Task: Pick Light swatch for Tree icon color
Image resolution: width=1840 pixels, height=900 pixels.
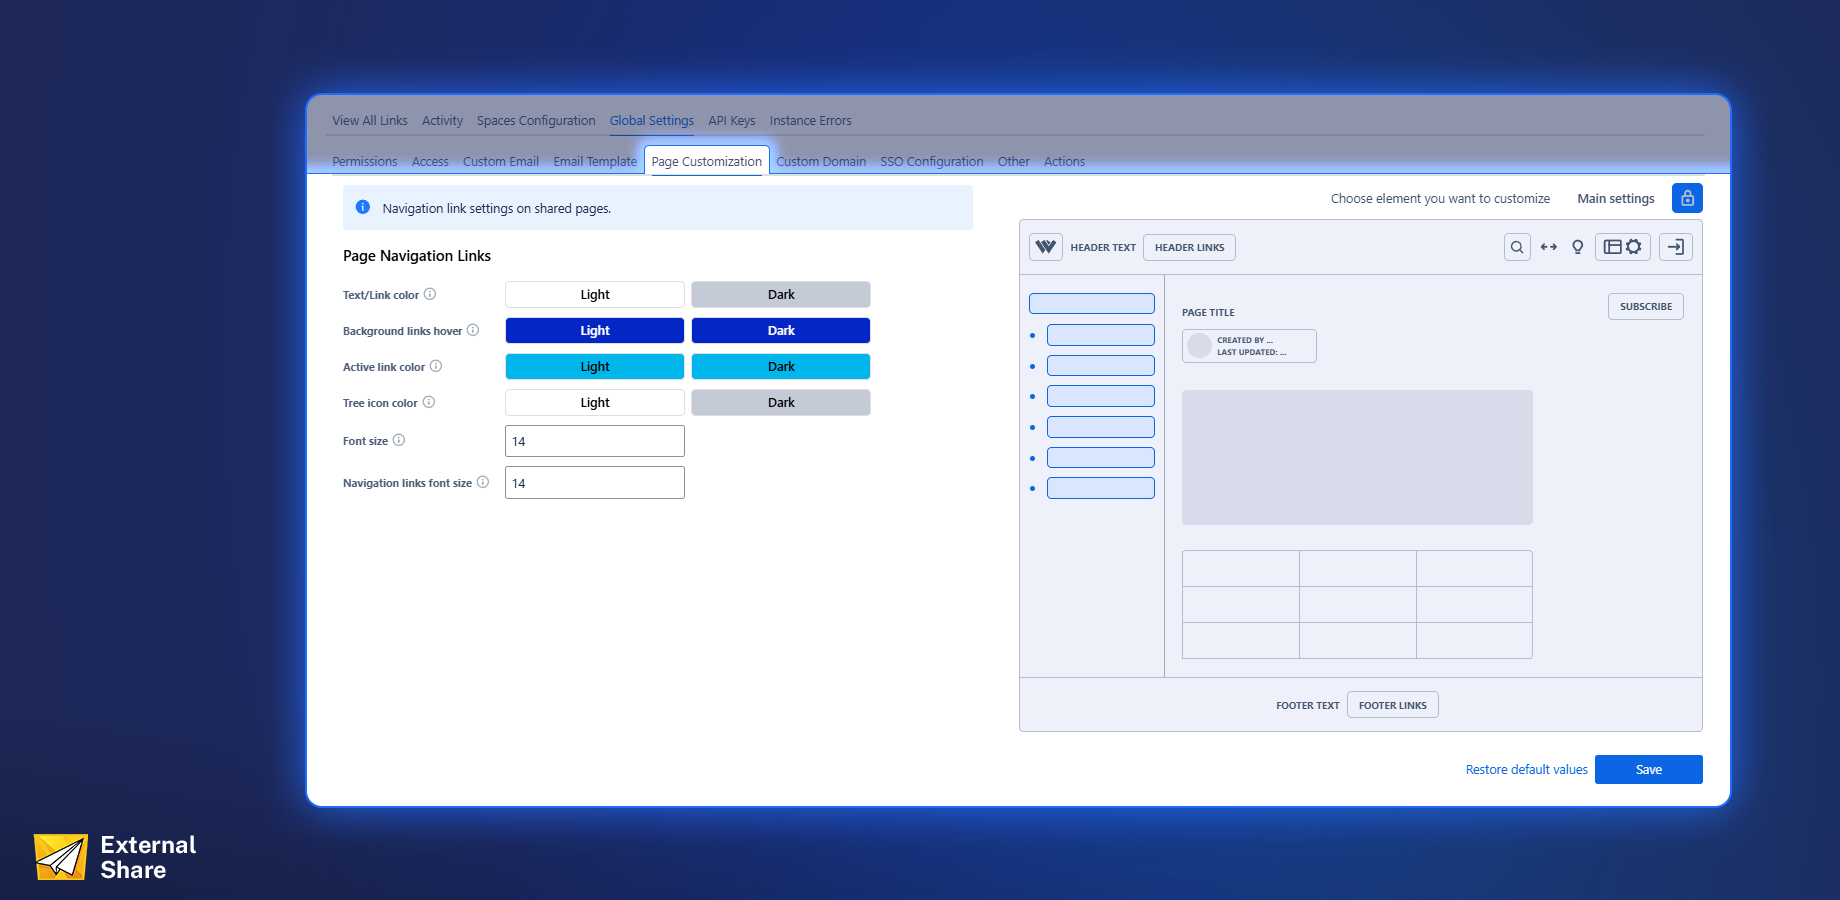Action: pos(595,402)
